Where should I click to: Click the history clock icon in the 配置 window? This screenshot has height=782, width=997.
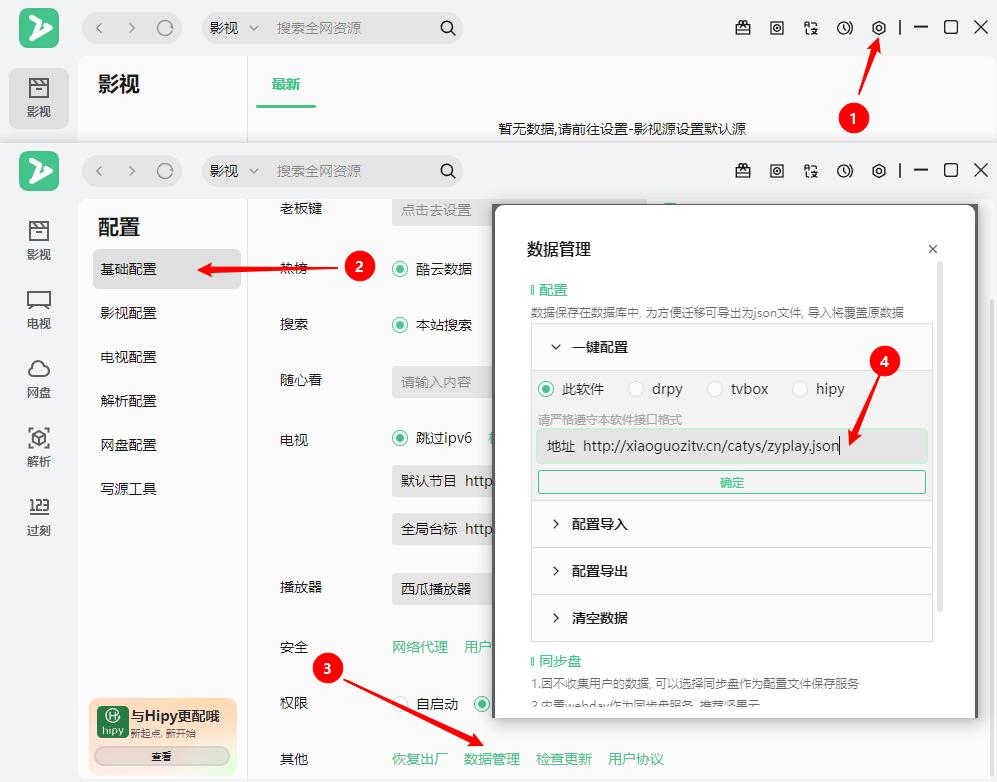tap(845, 171)
